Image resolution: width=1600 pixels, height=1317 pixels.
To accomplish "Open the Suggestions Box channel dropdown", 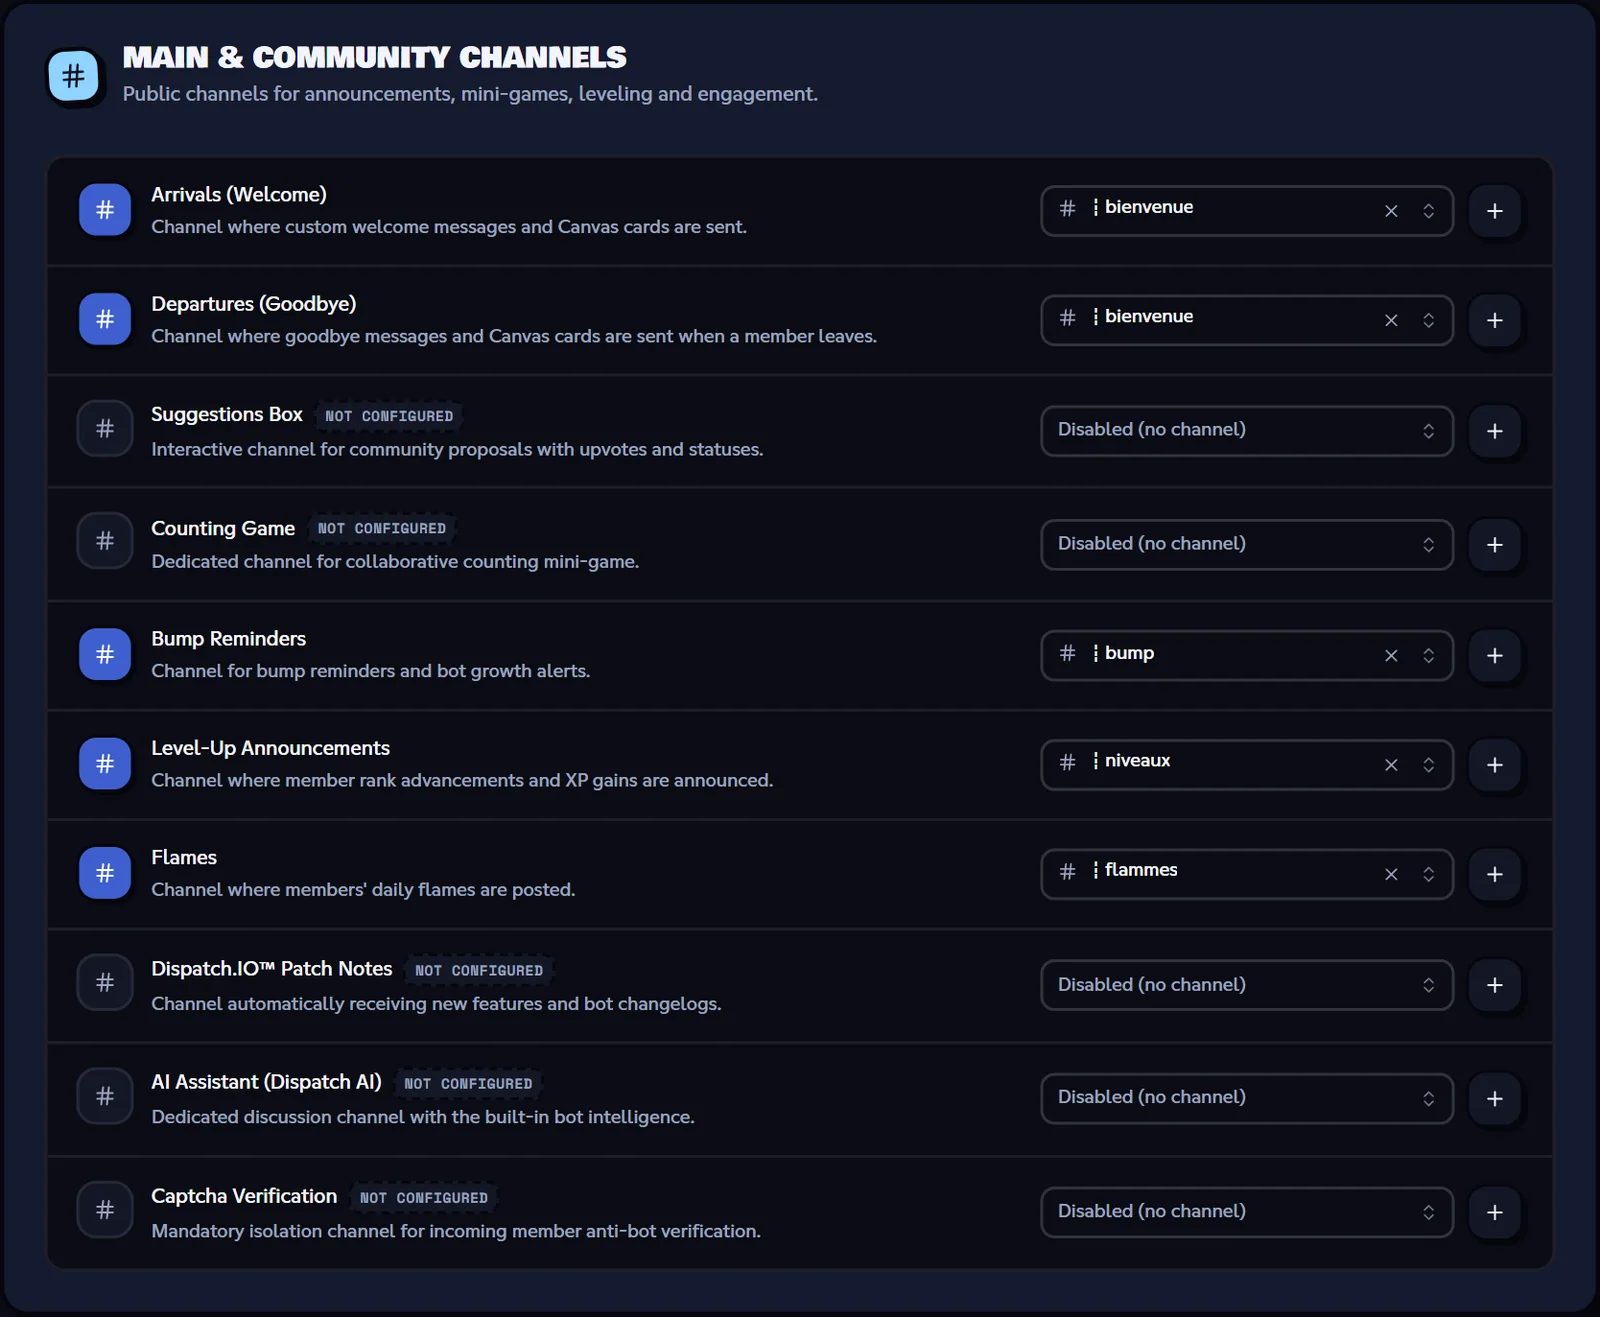I will click(1247, 431).
